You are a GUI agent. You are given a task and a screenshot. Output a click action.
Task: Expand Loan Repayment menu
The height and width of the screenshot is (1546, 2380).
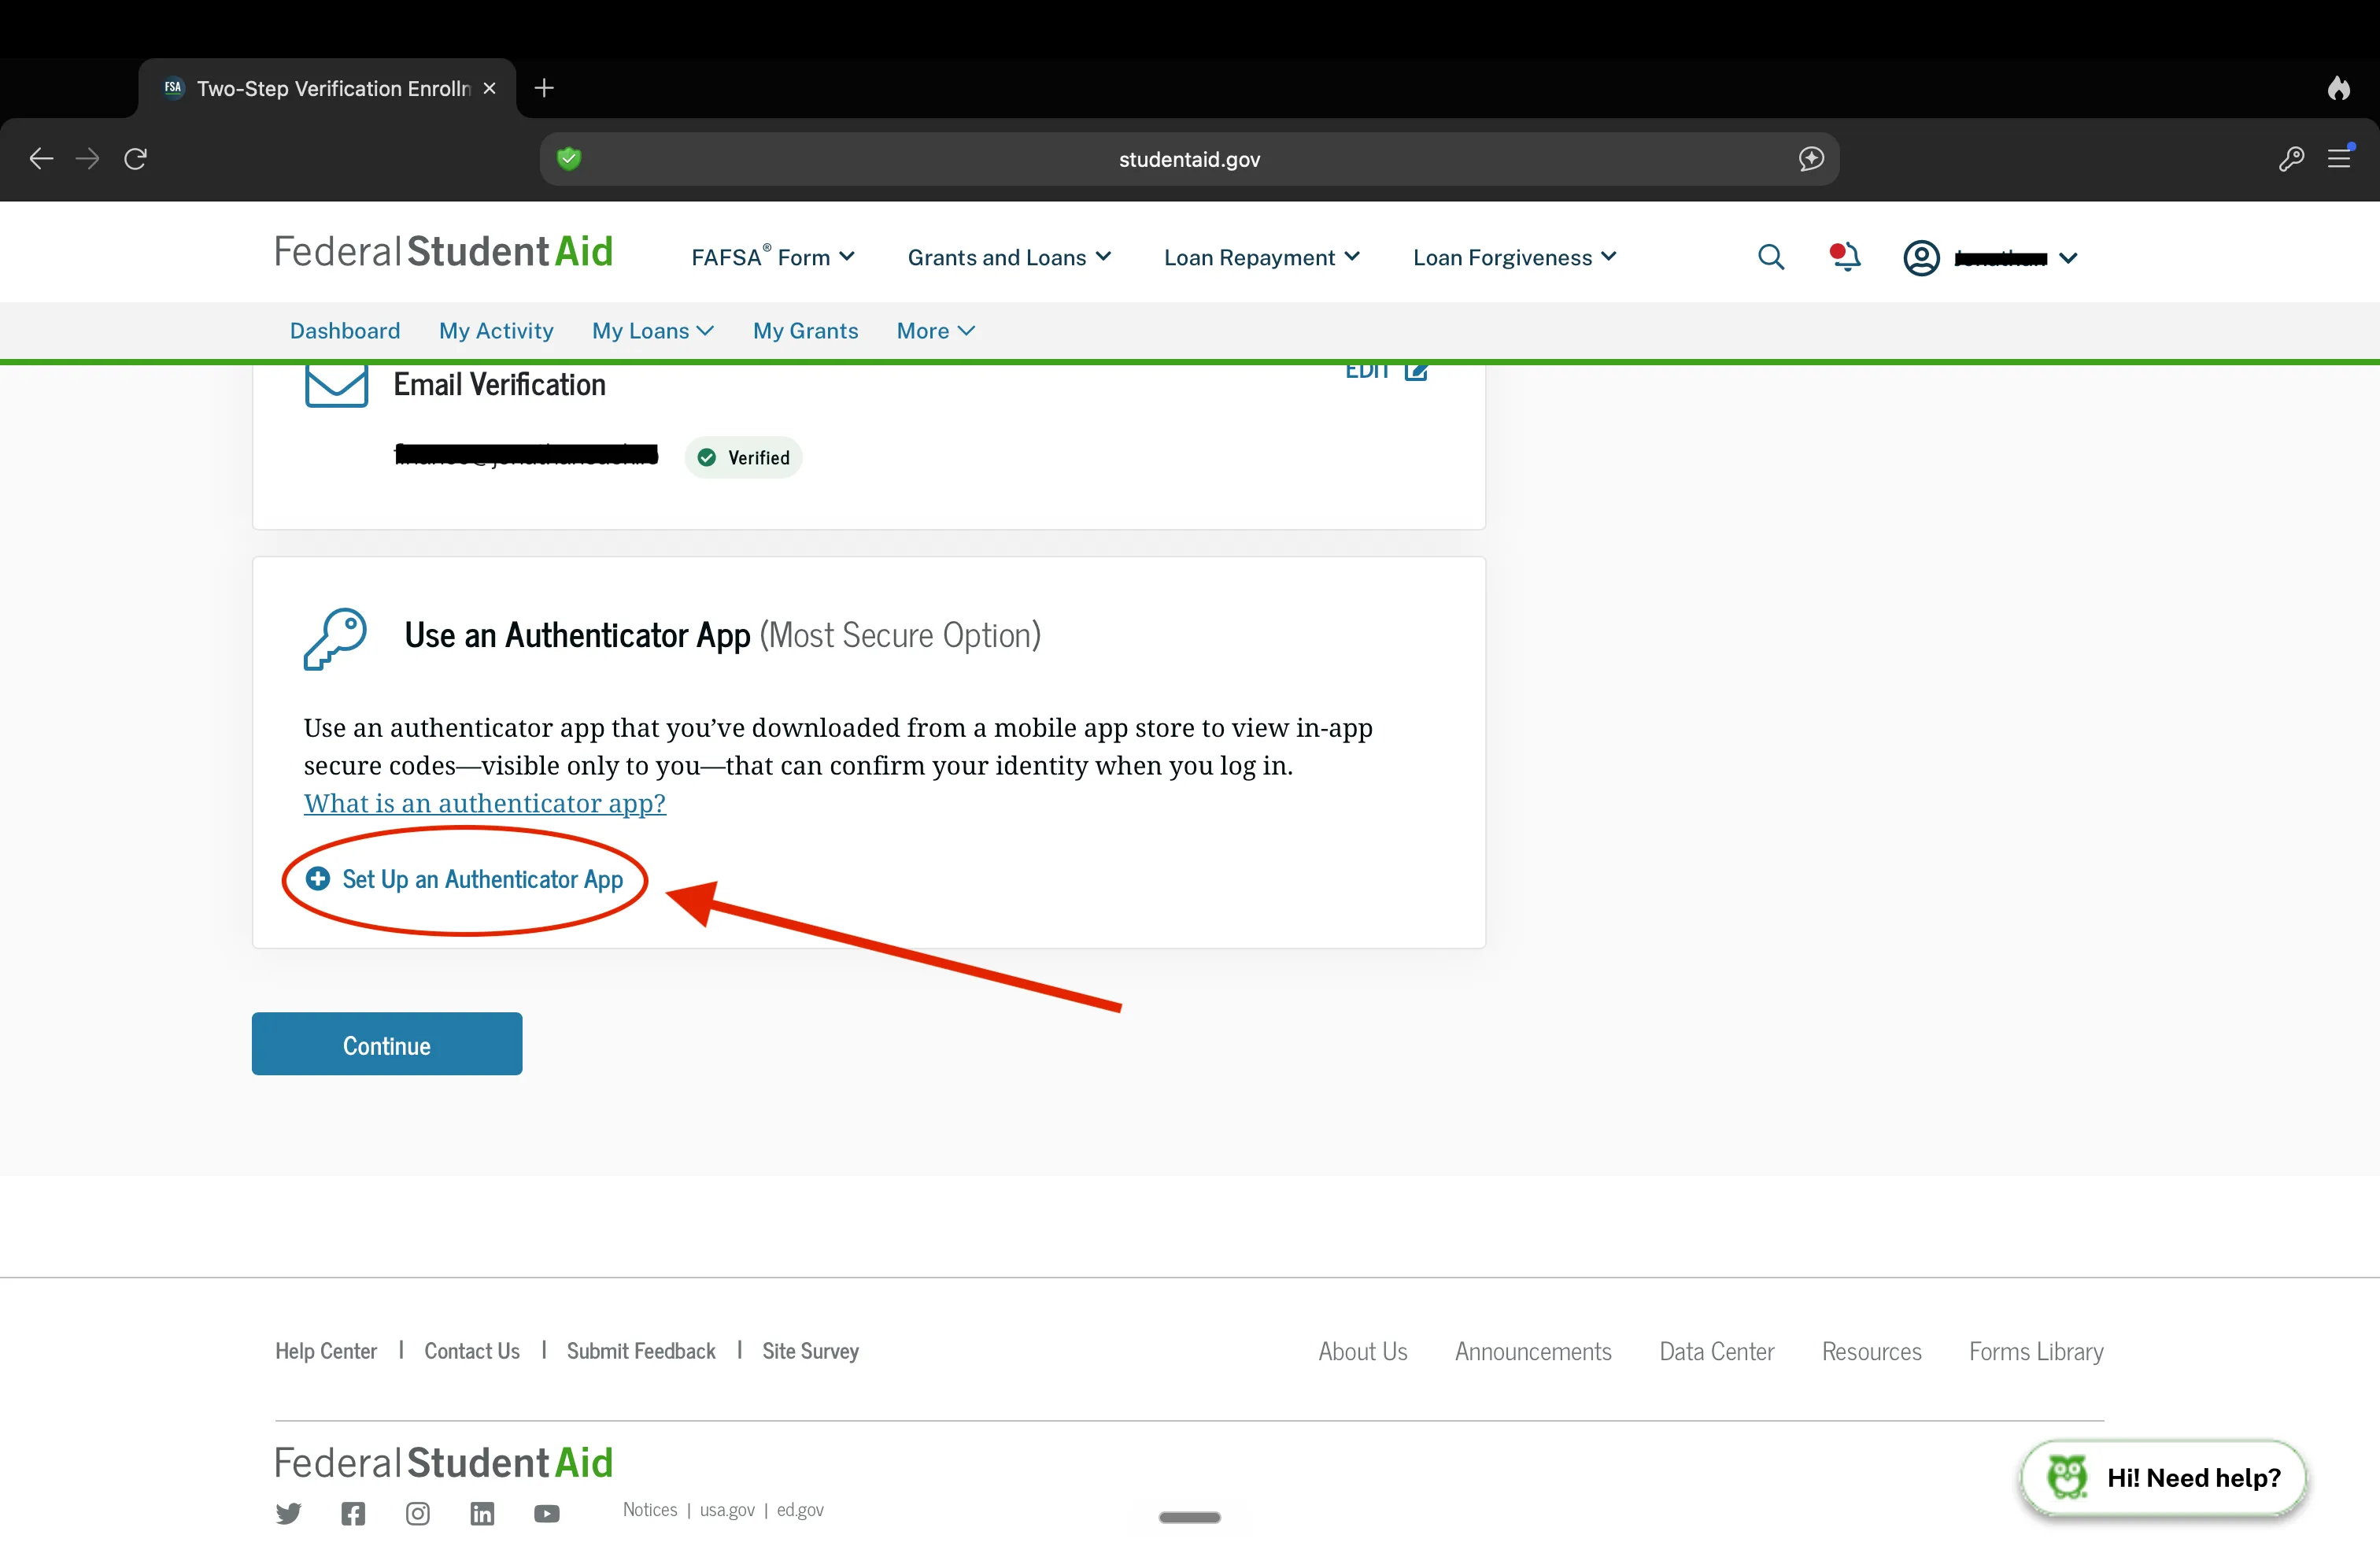[x=1261, y=257]
